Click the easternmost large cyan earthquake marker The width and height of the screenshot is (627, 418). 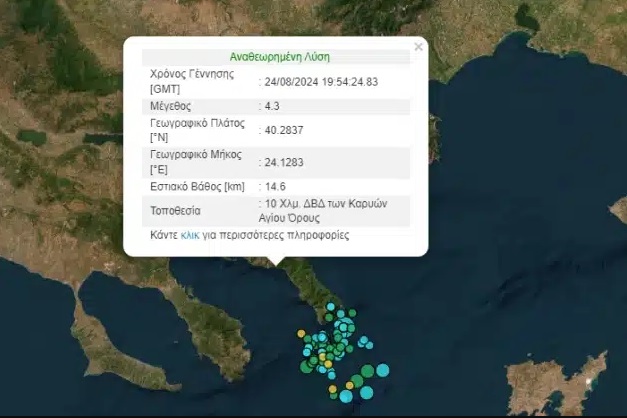point(383,370)
